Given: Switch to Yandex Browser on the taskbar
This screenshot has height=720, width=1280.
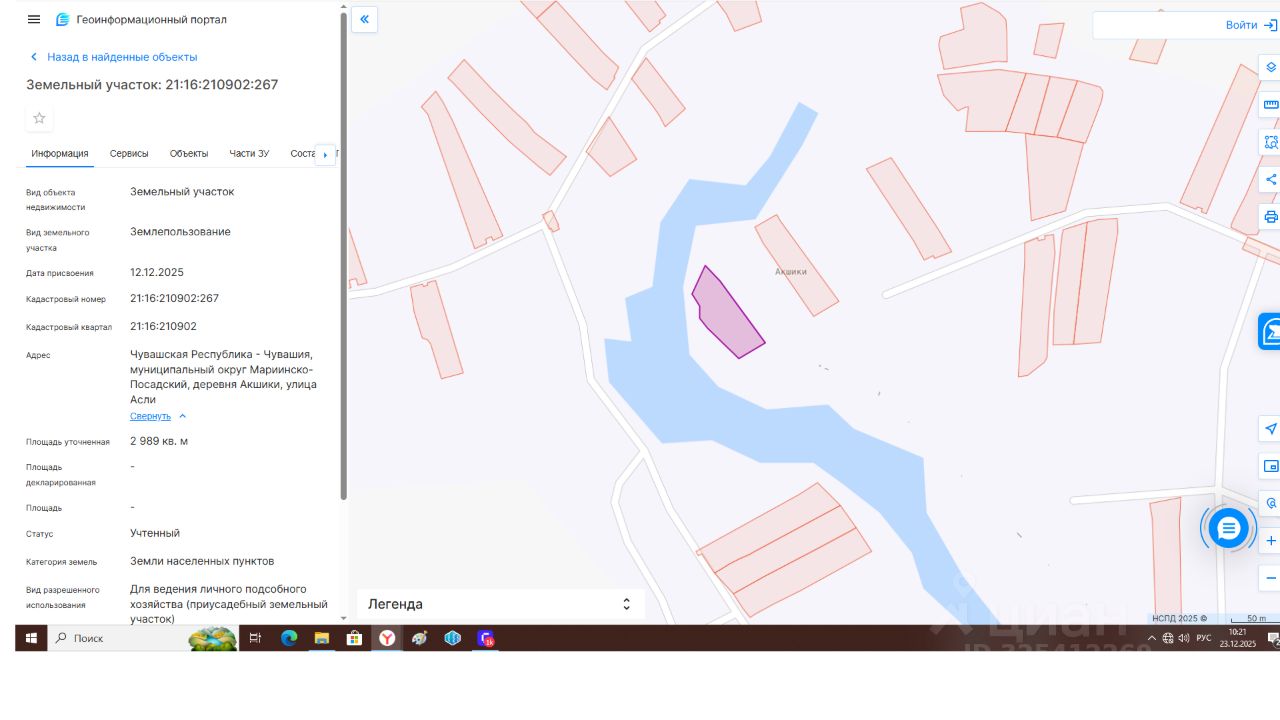Looking at the screenshot, I should point(387,638).
